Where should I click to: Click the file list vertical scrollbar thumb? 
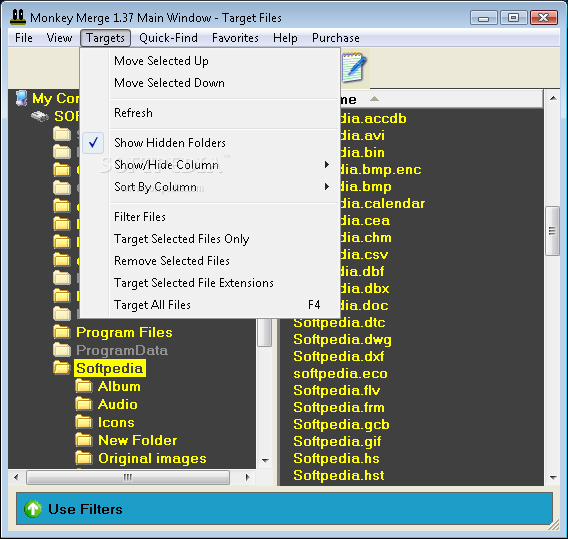(552, 231)
